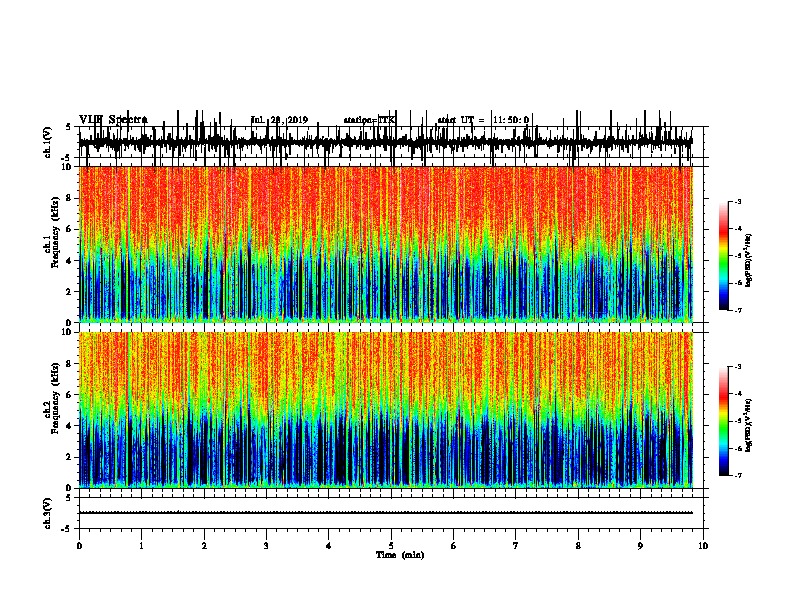The height and width of the screenshot is (612, 792).
Task: Click time axis tick label '5'
Action: coord(391,546)
